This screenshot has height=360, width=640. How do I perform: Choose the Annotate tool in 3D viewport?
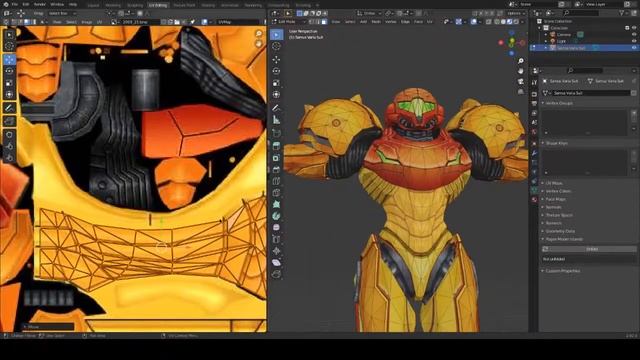276,108
